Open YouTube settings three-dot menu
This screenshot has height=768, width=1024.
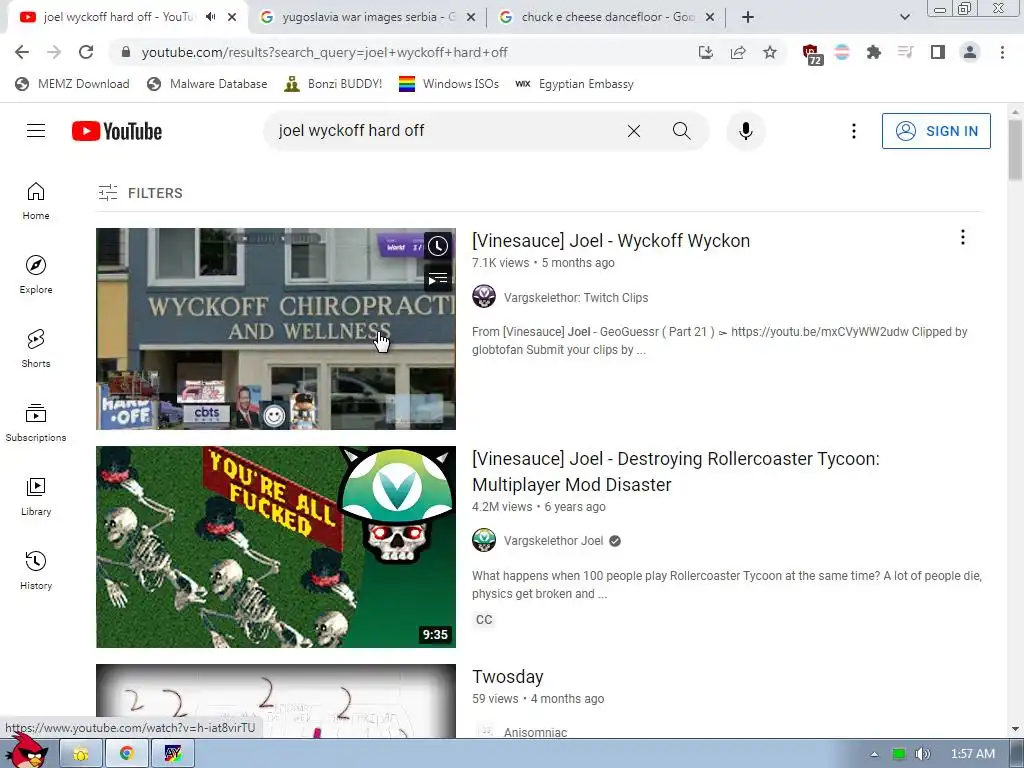tap(853, 131)
